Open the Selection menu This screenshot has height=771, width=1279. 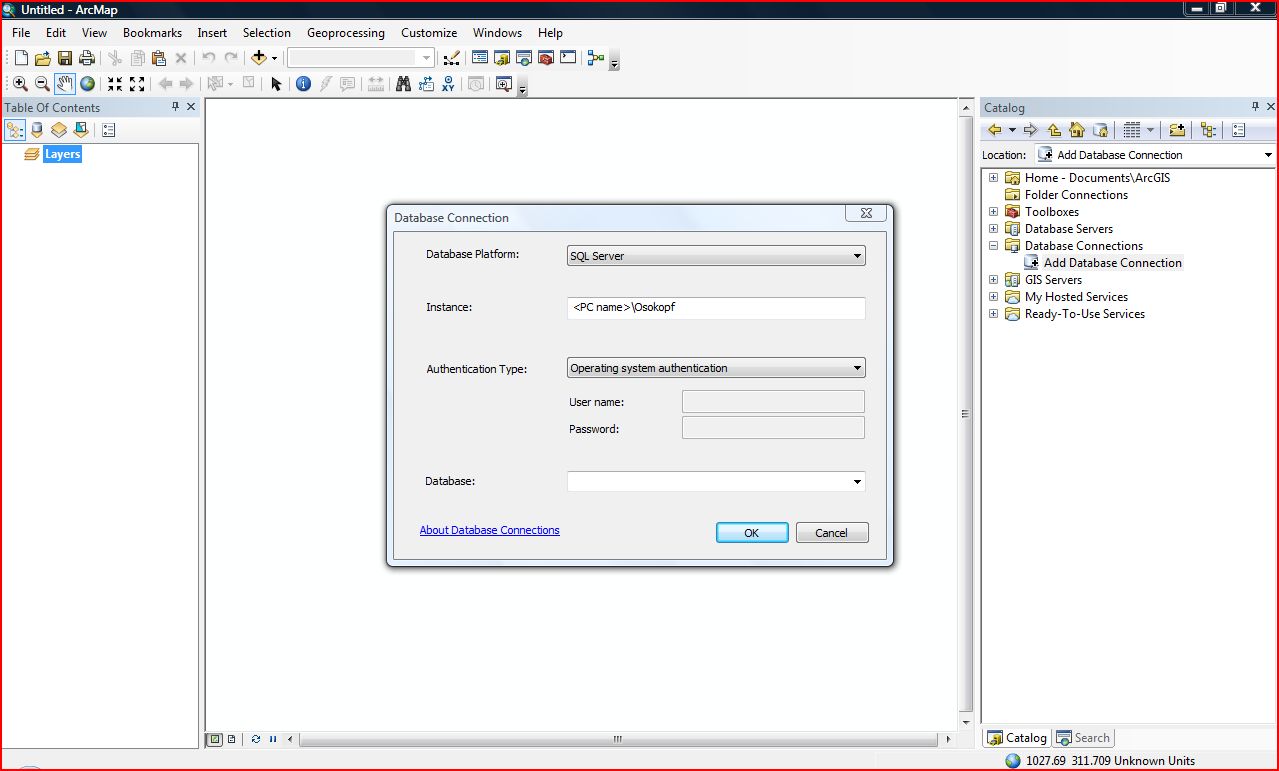tap(267, 33)
